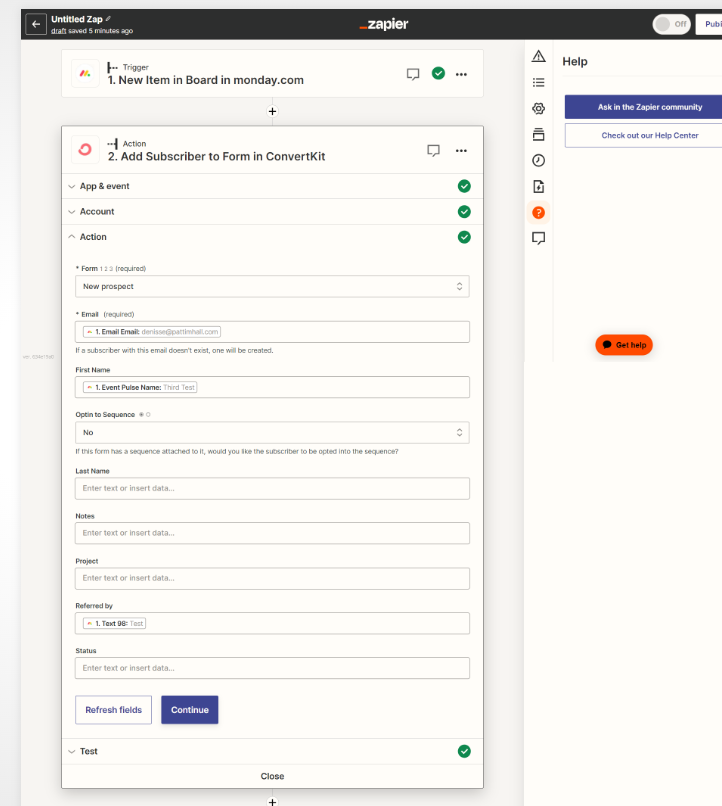This screenshot has height=806, width=722.
Task: Select the Text 98 data pill
Action: point(115,624)
